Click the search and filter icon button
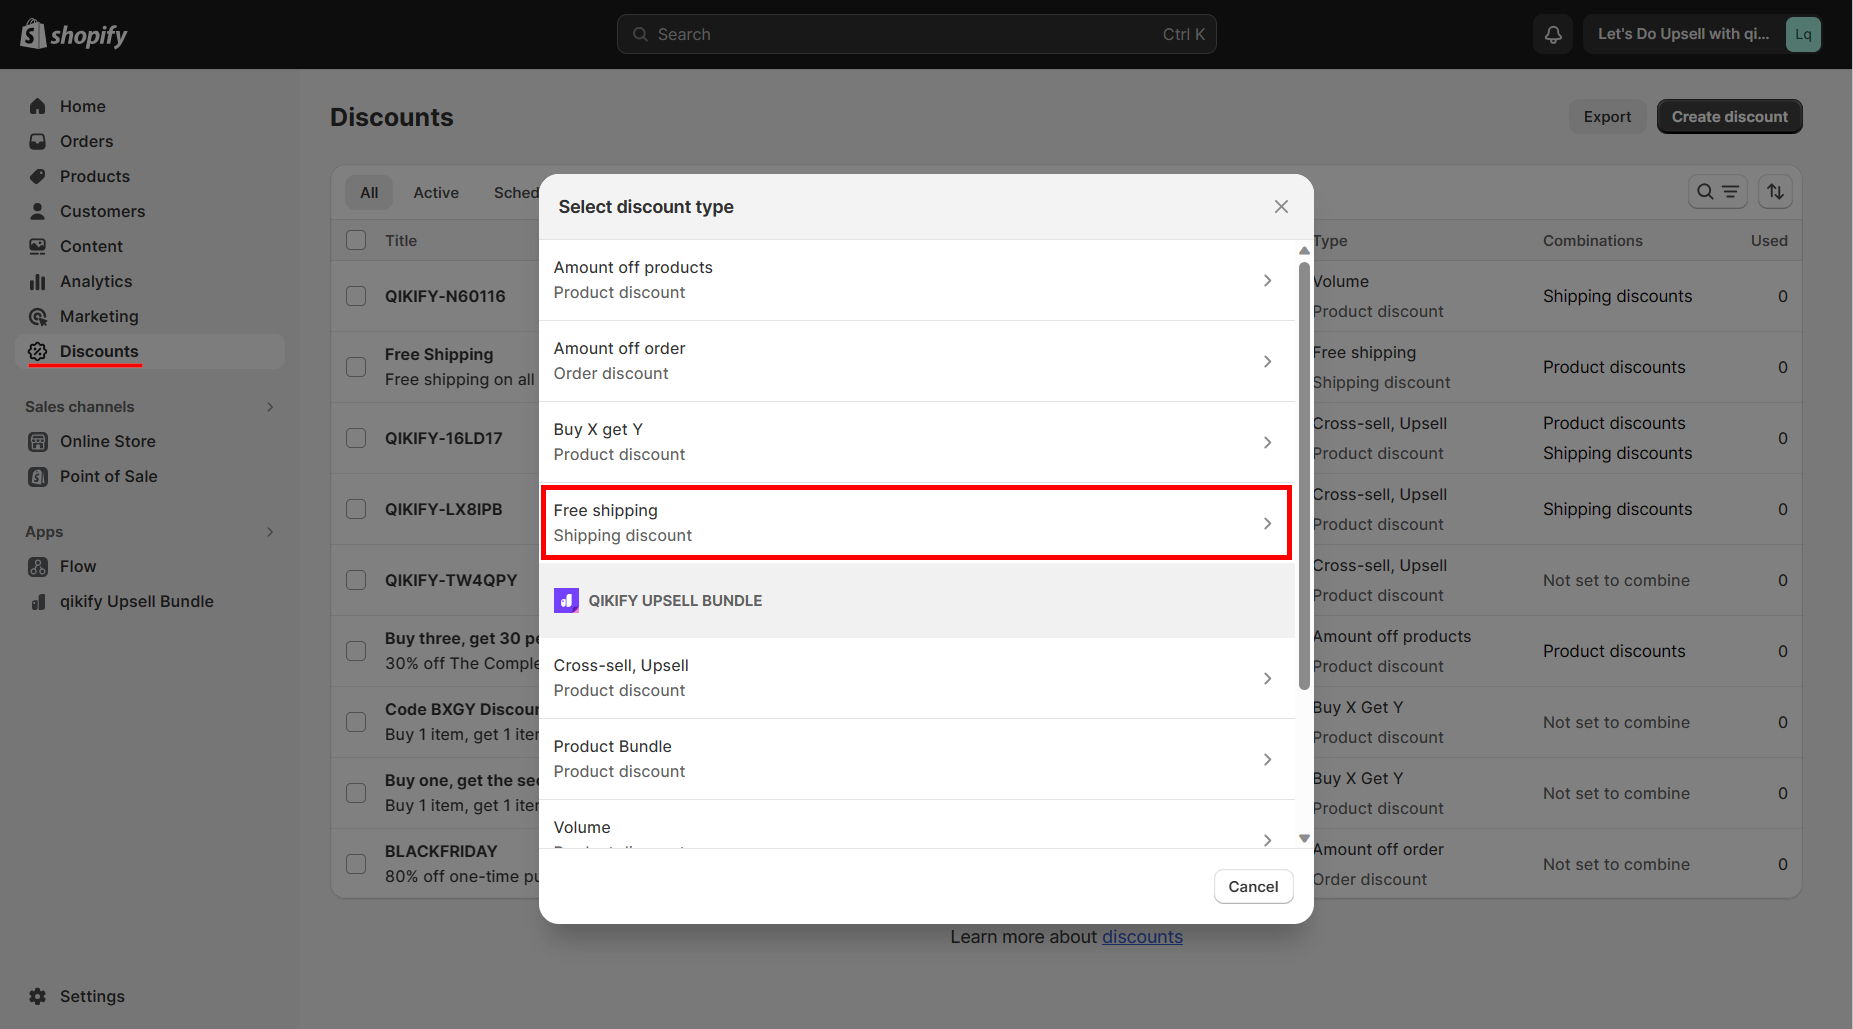Image resolution: width=1853 pixels, height=1029 pixels. (x=1717, y=191)
